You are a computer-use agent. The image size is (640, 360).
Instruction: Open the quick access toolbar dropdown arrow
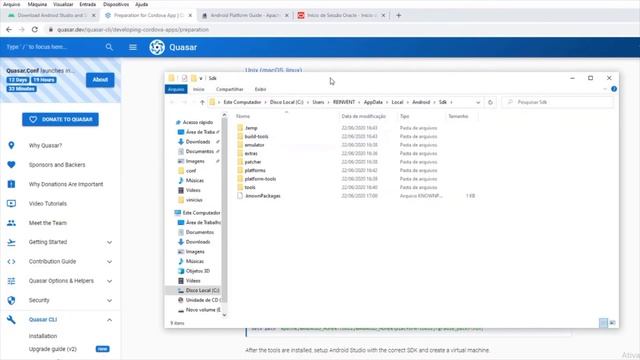tap(201, 78)
